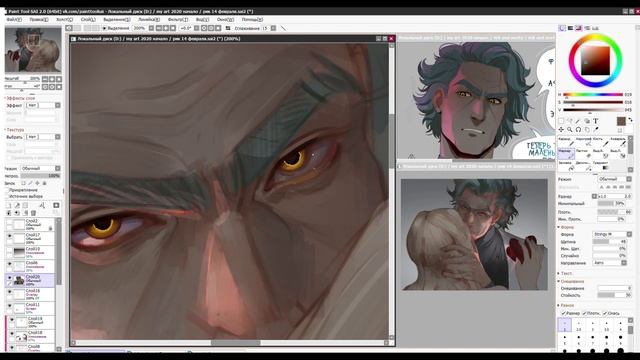Image resolution: width=640 pixels, height=360 pixels.
Task: Choose the Градиент gradient tool
Action: pos(601,165)
